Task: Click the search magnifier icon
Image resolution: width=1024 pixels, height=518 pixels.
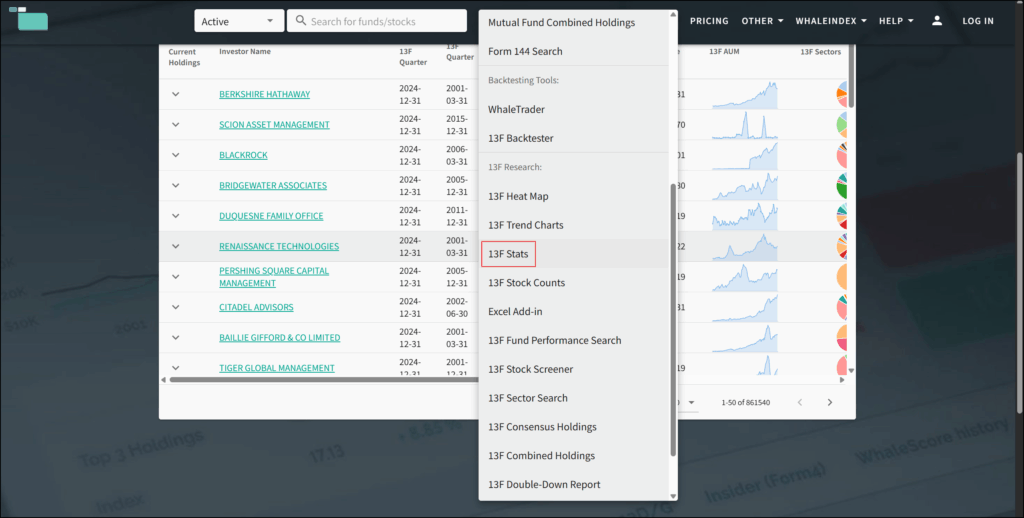Action: [x=301, y=21]
